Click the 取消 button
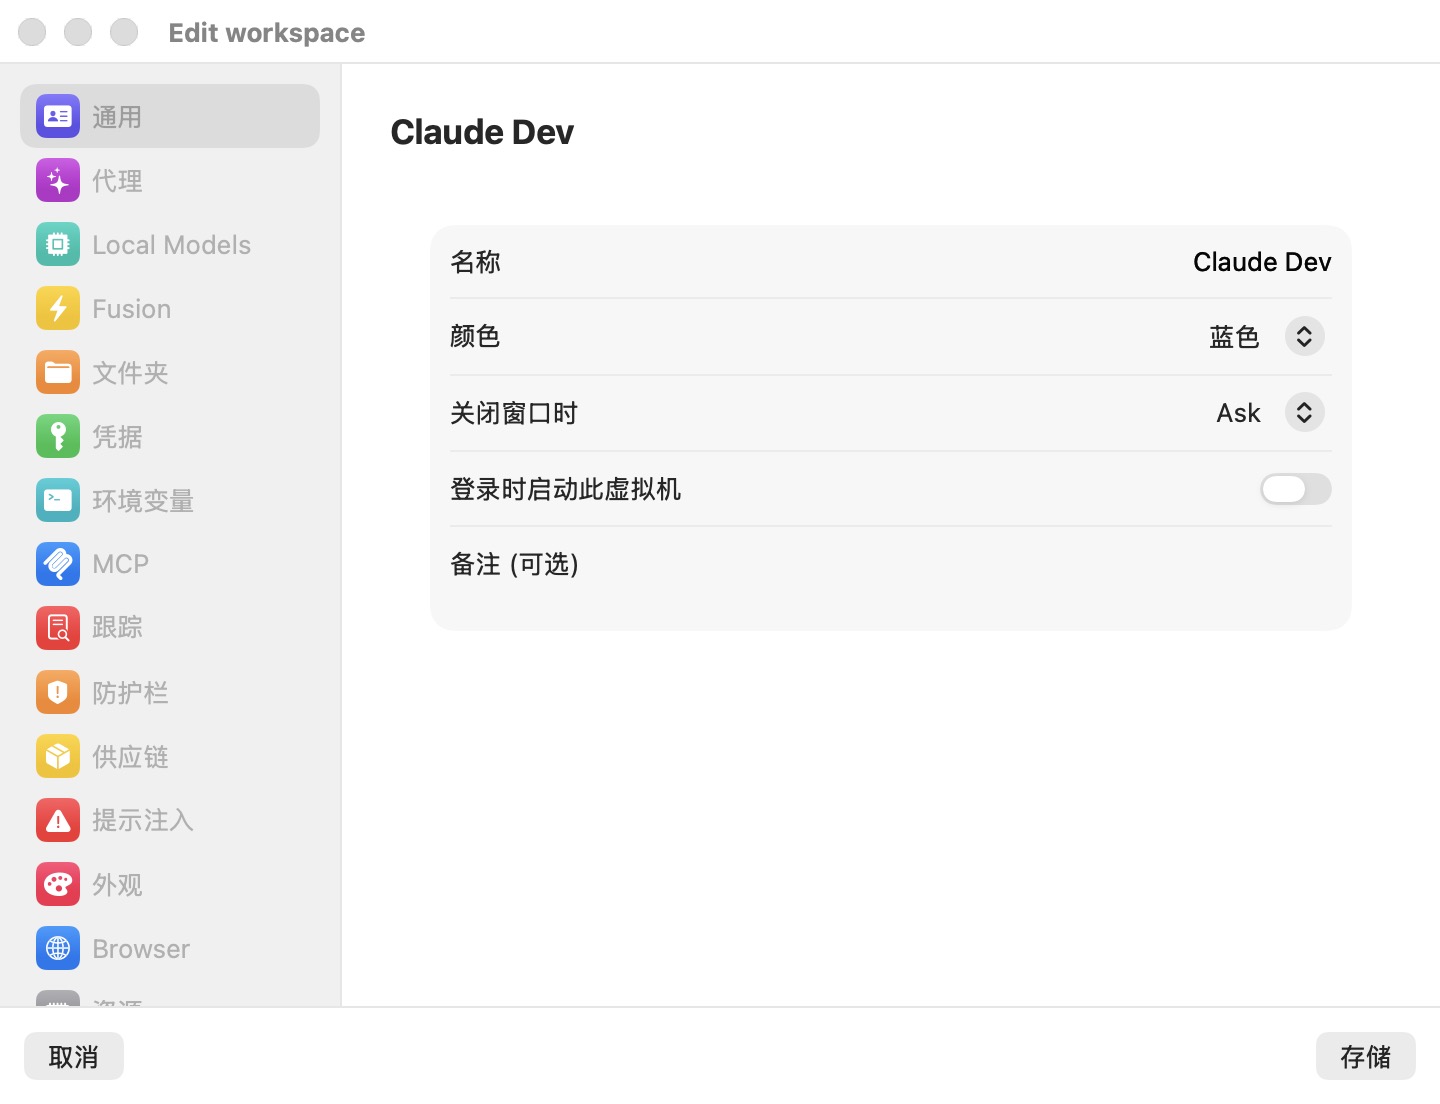This screenshot has height=1104, width=1440. (74, 1056)
